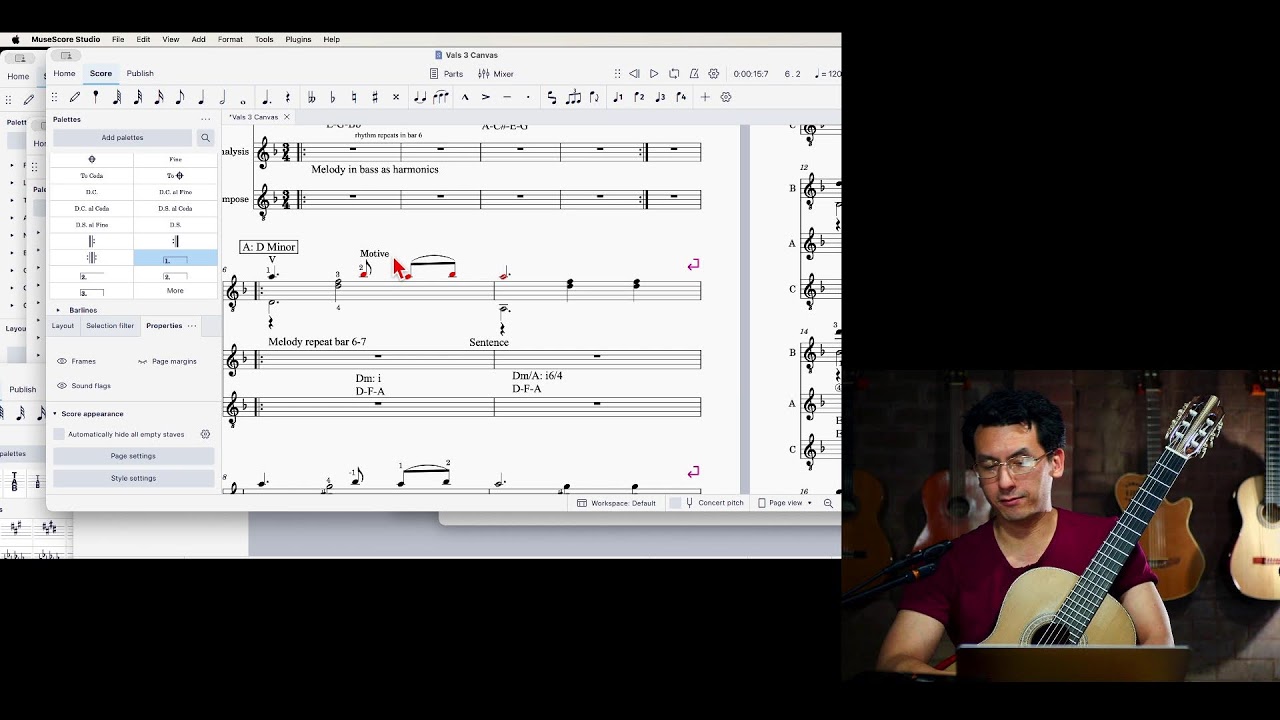The width and height of the screenshot is (1280, 720).
Task: Toggle the natural accidental
Action: tap(354, 97)
